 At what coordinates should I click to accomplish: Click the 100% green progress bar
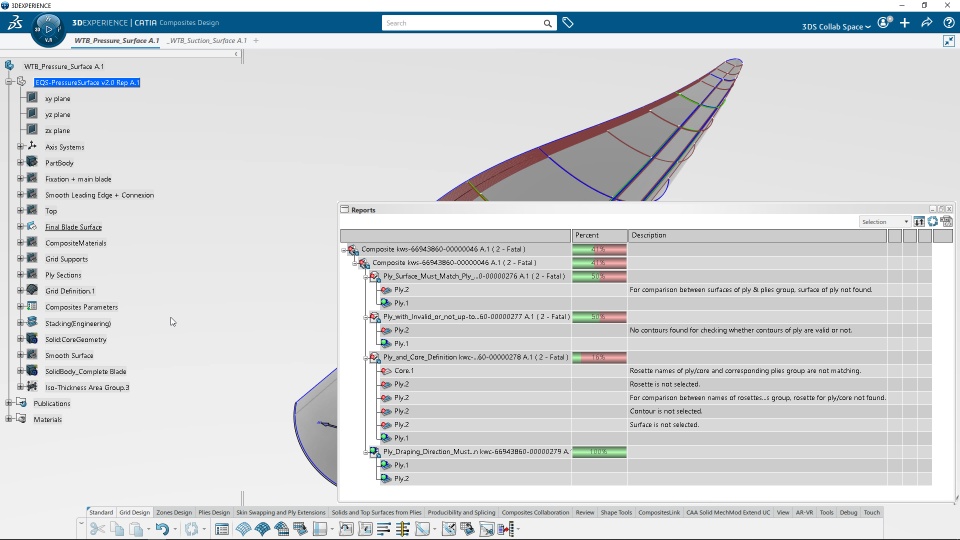click(x=599, y=452)
